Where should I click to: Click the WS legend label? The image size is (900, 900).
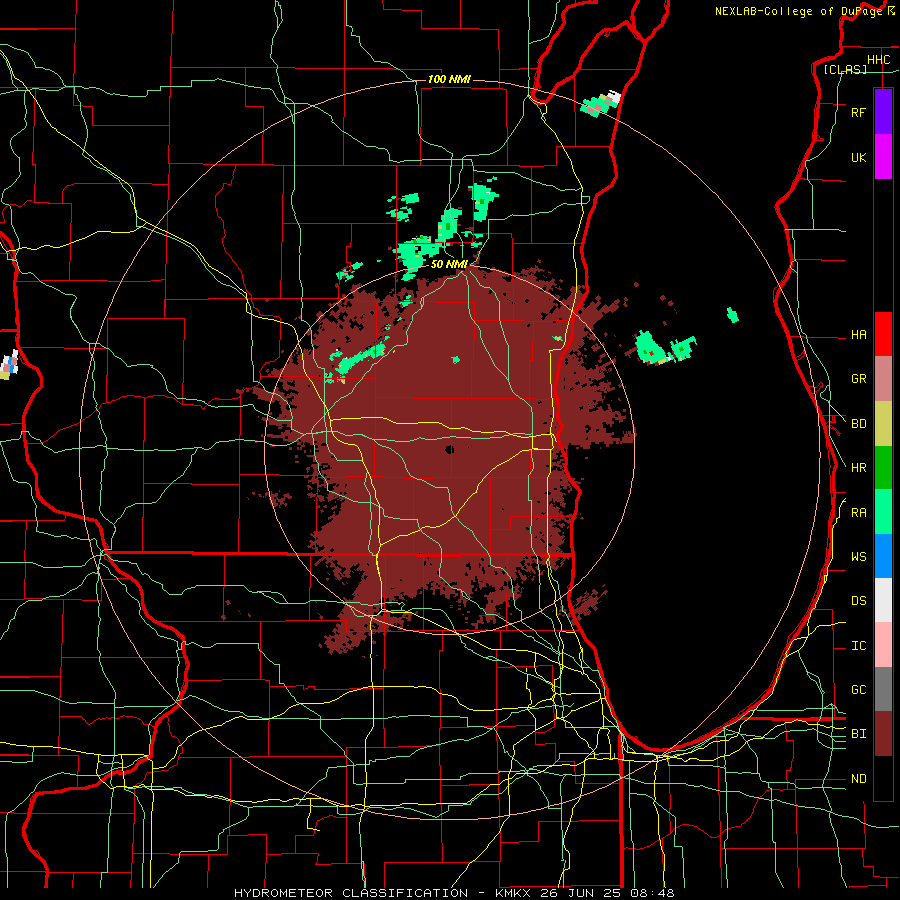coord(858,557)
